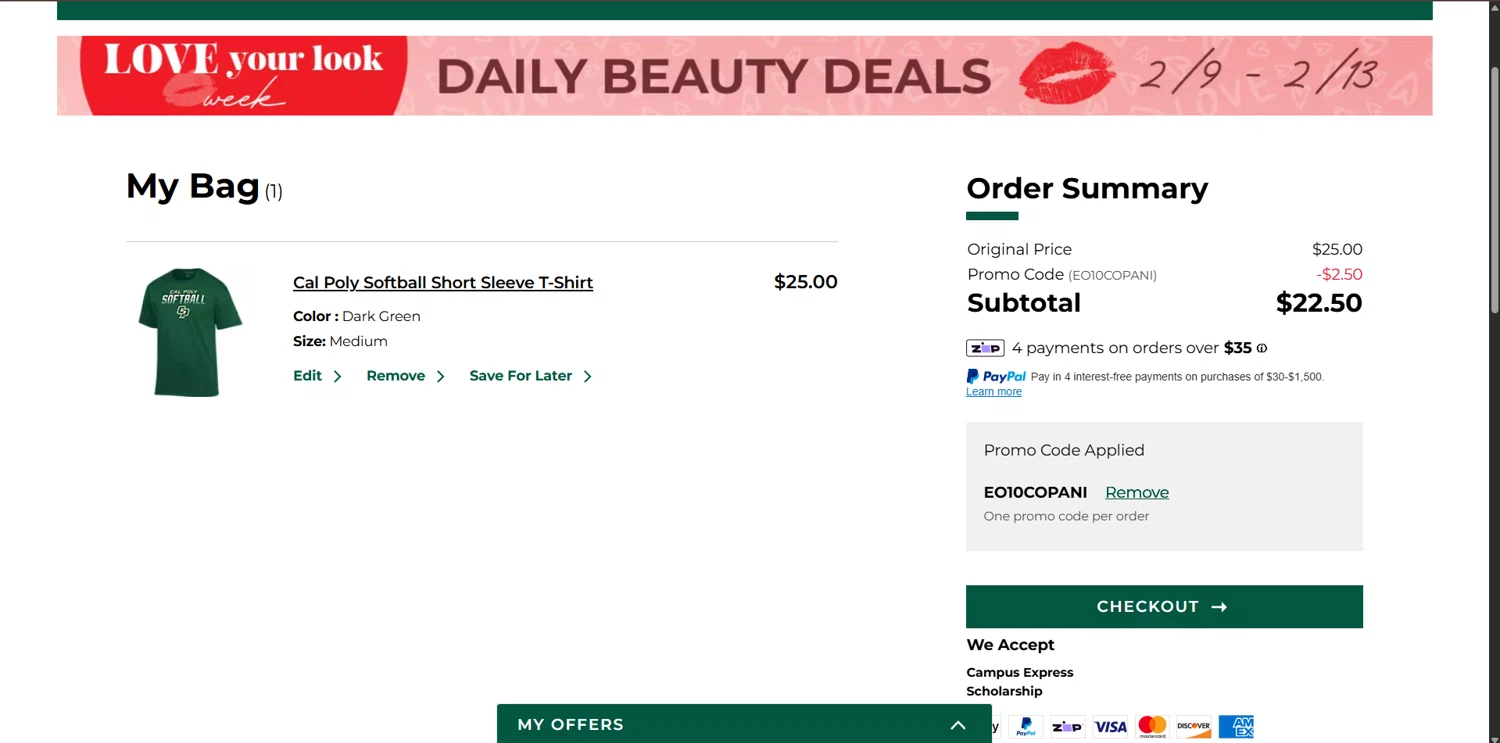Click the green softball T-shirt thumbnail
Viewport: 1500px width, 743px height.
click(x=190, y=332)
